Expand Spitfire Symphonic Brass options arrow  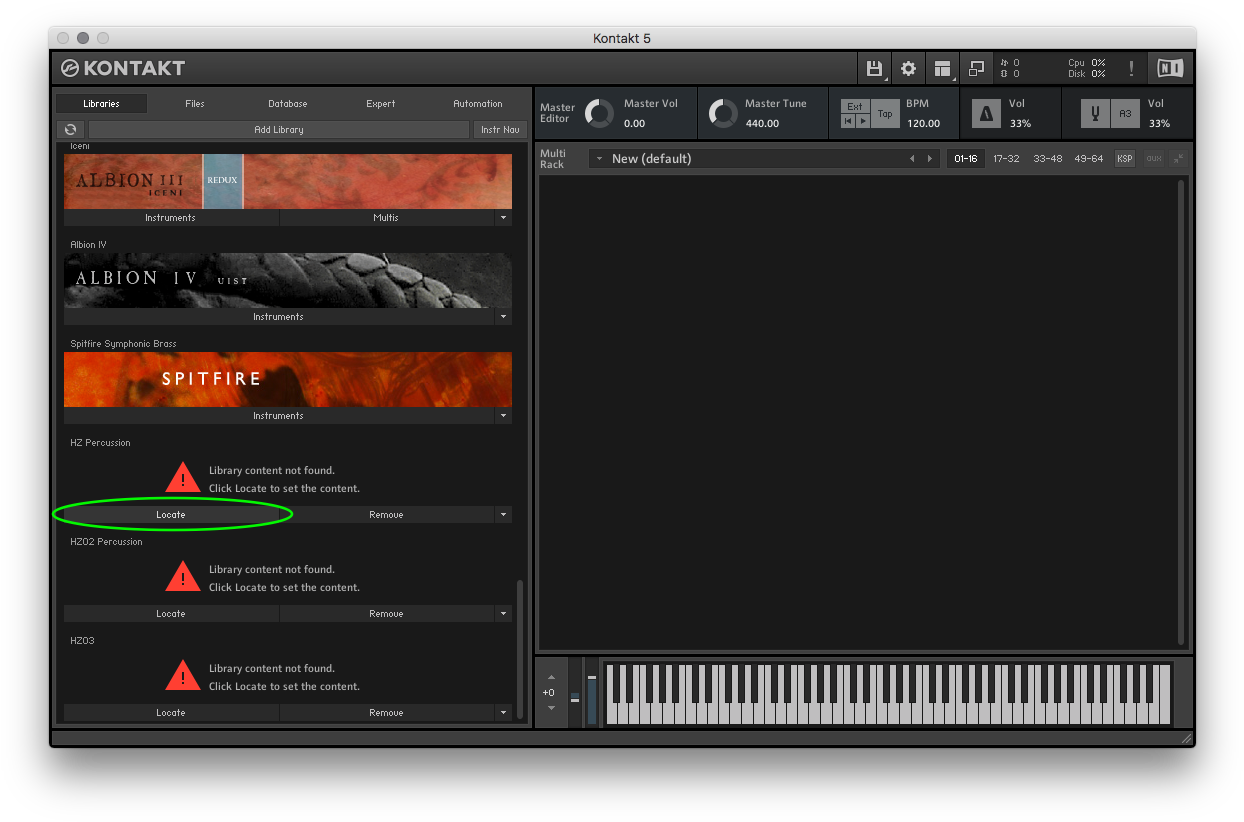[x=503, y=416]
